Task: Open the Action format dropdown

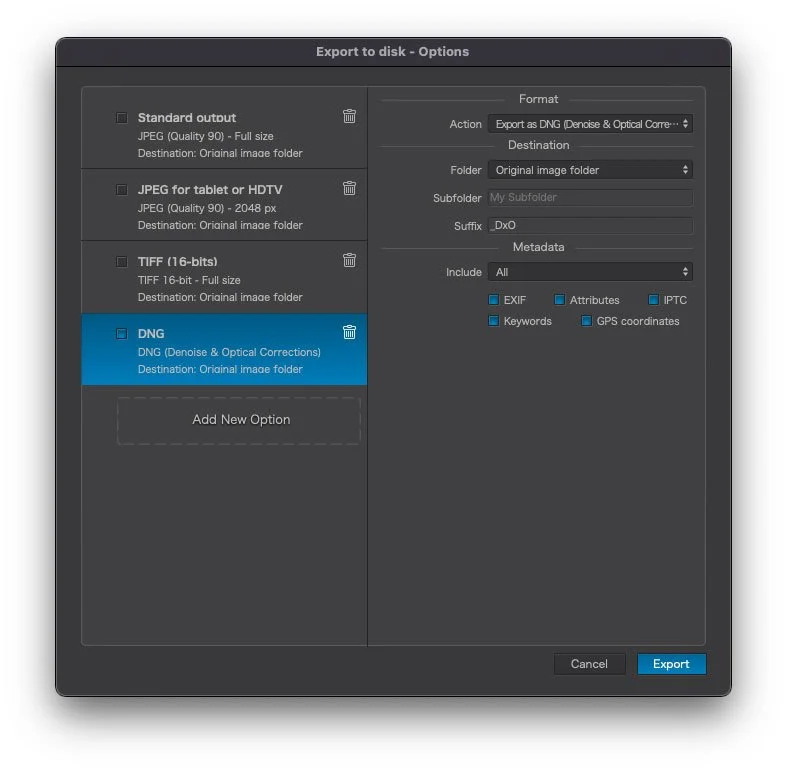Action: (590, 124)
